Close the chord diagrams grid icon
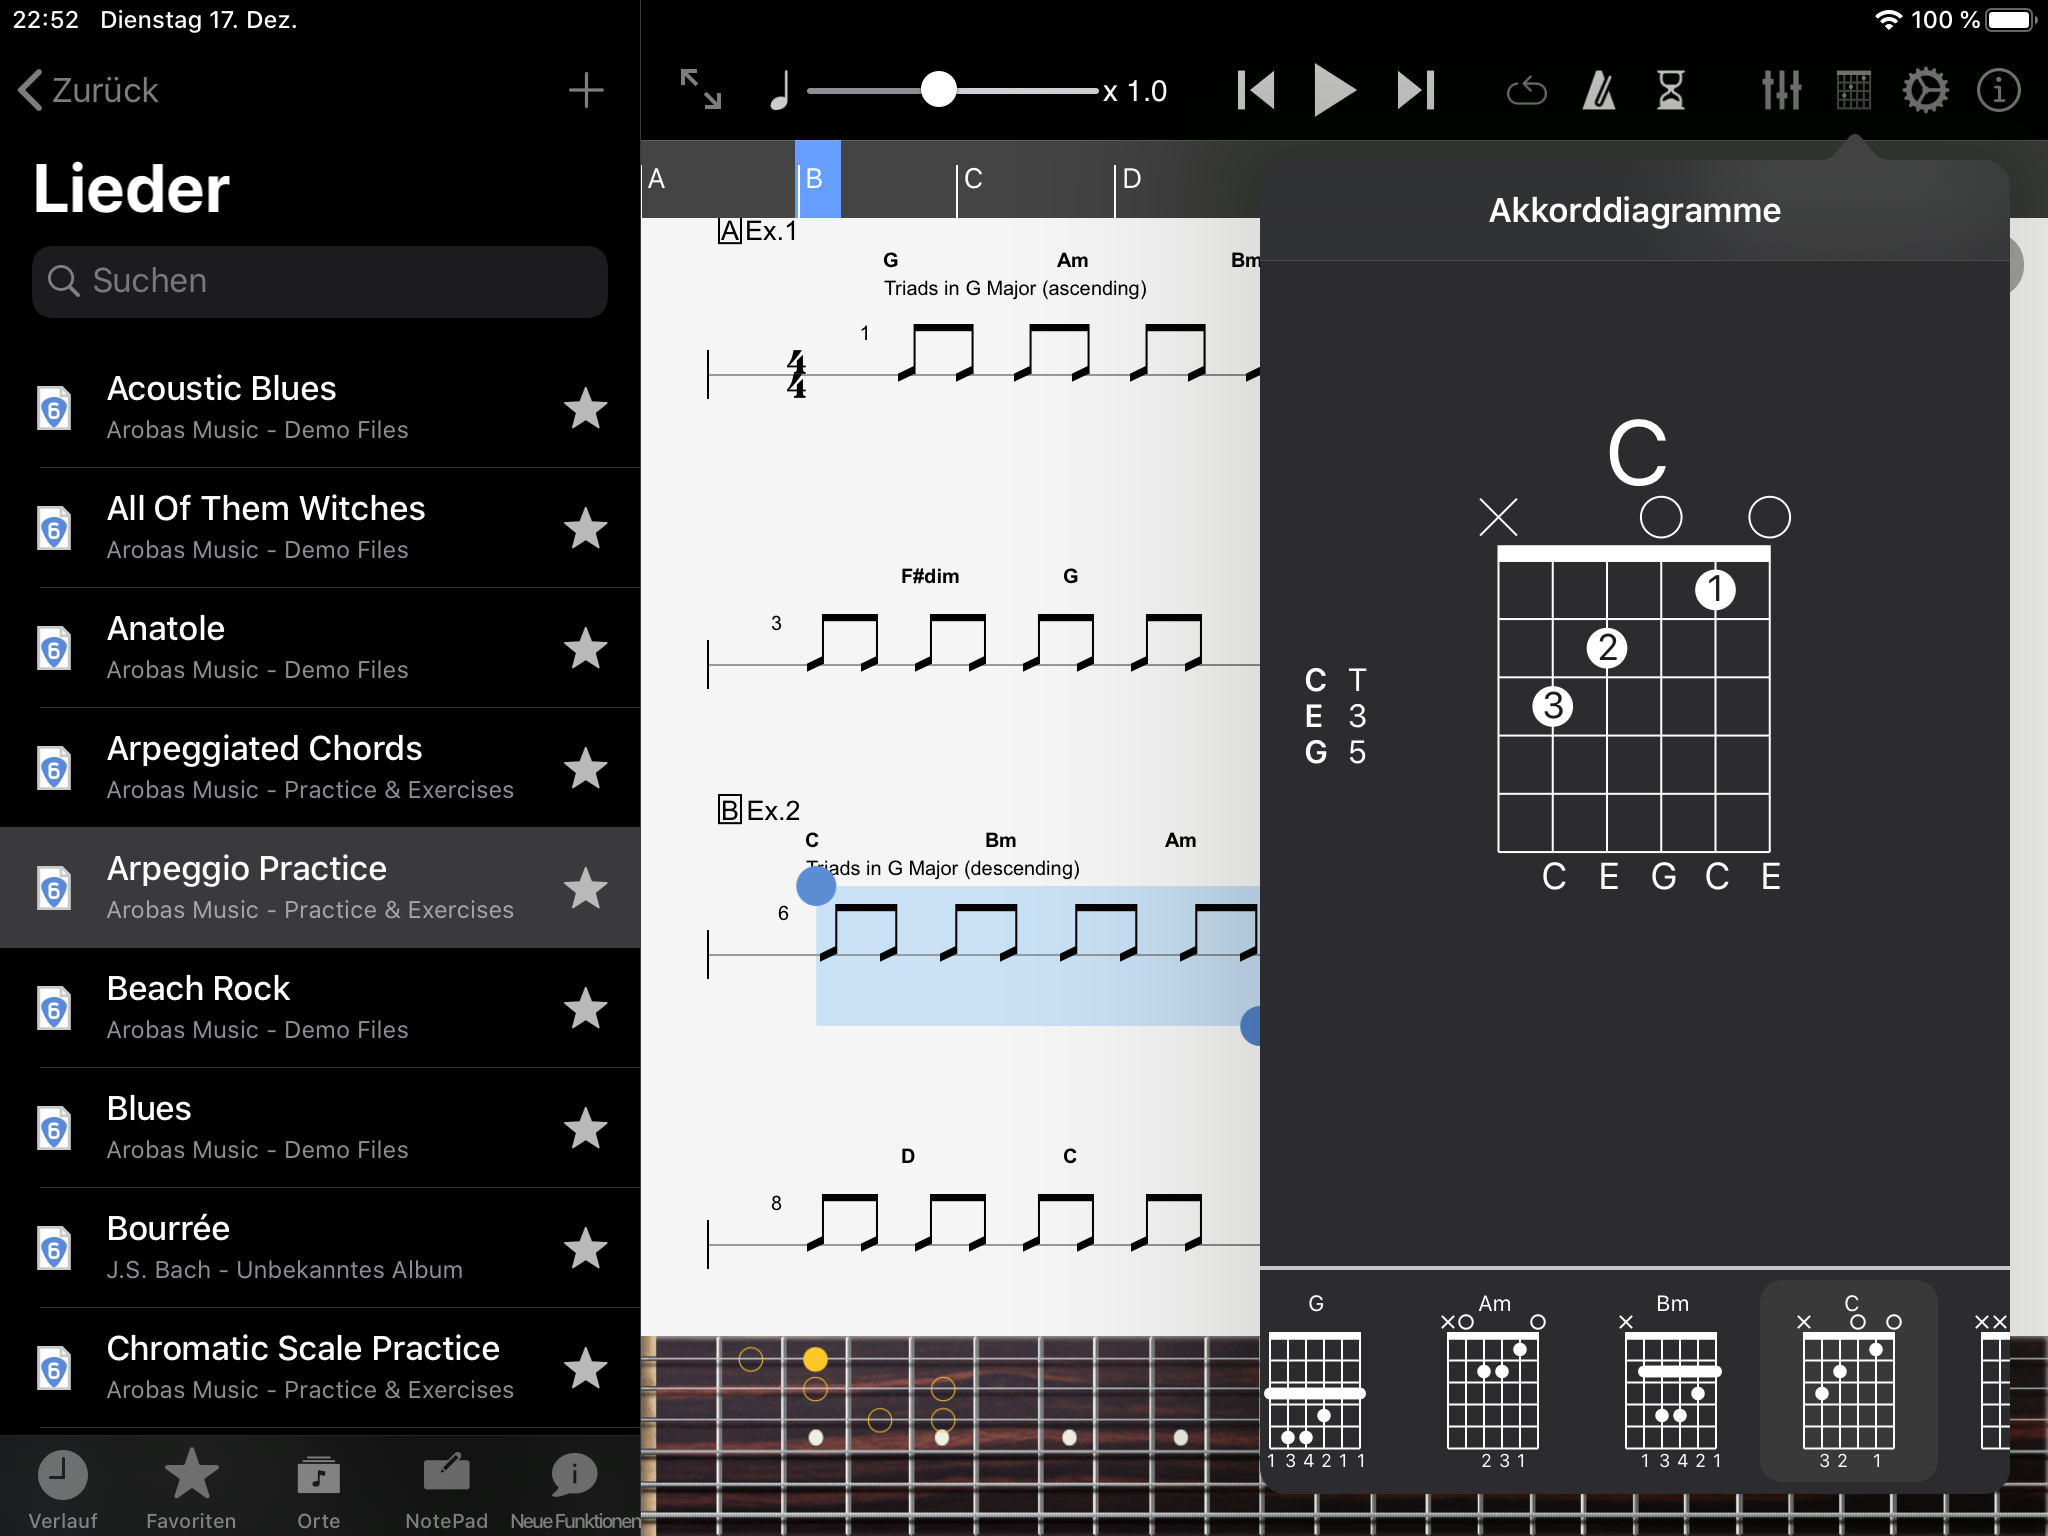2048x1536 pixels. point(1853,91)
